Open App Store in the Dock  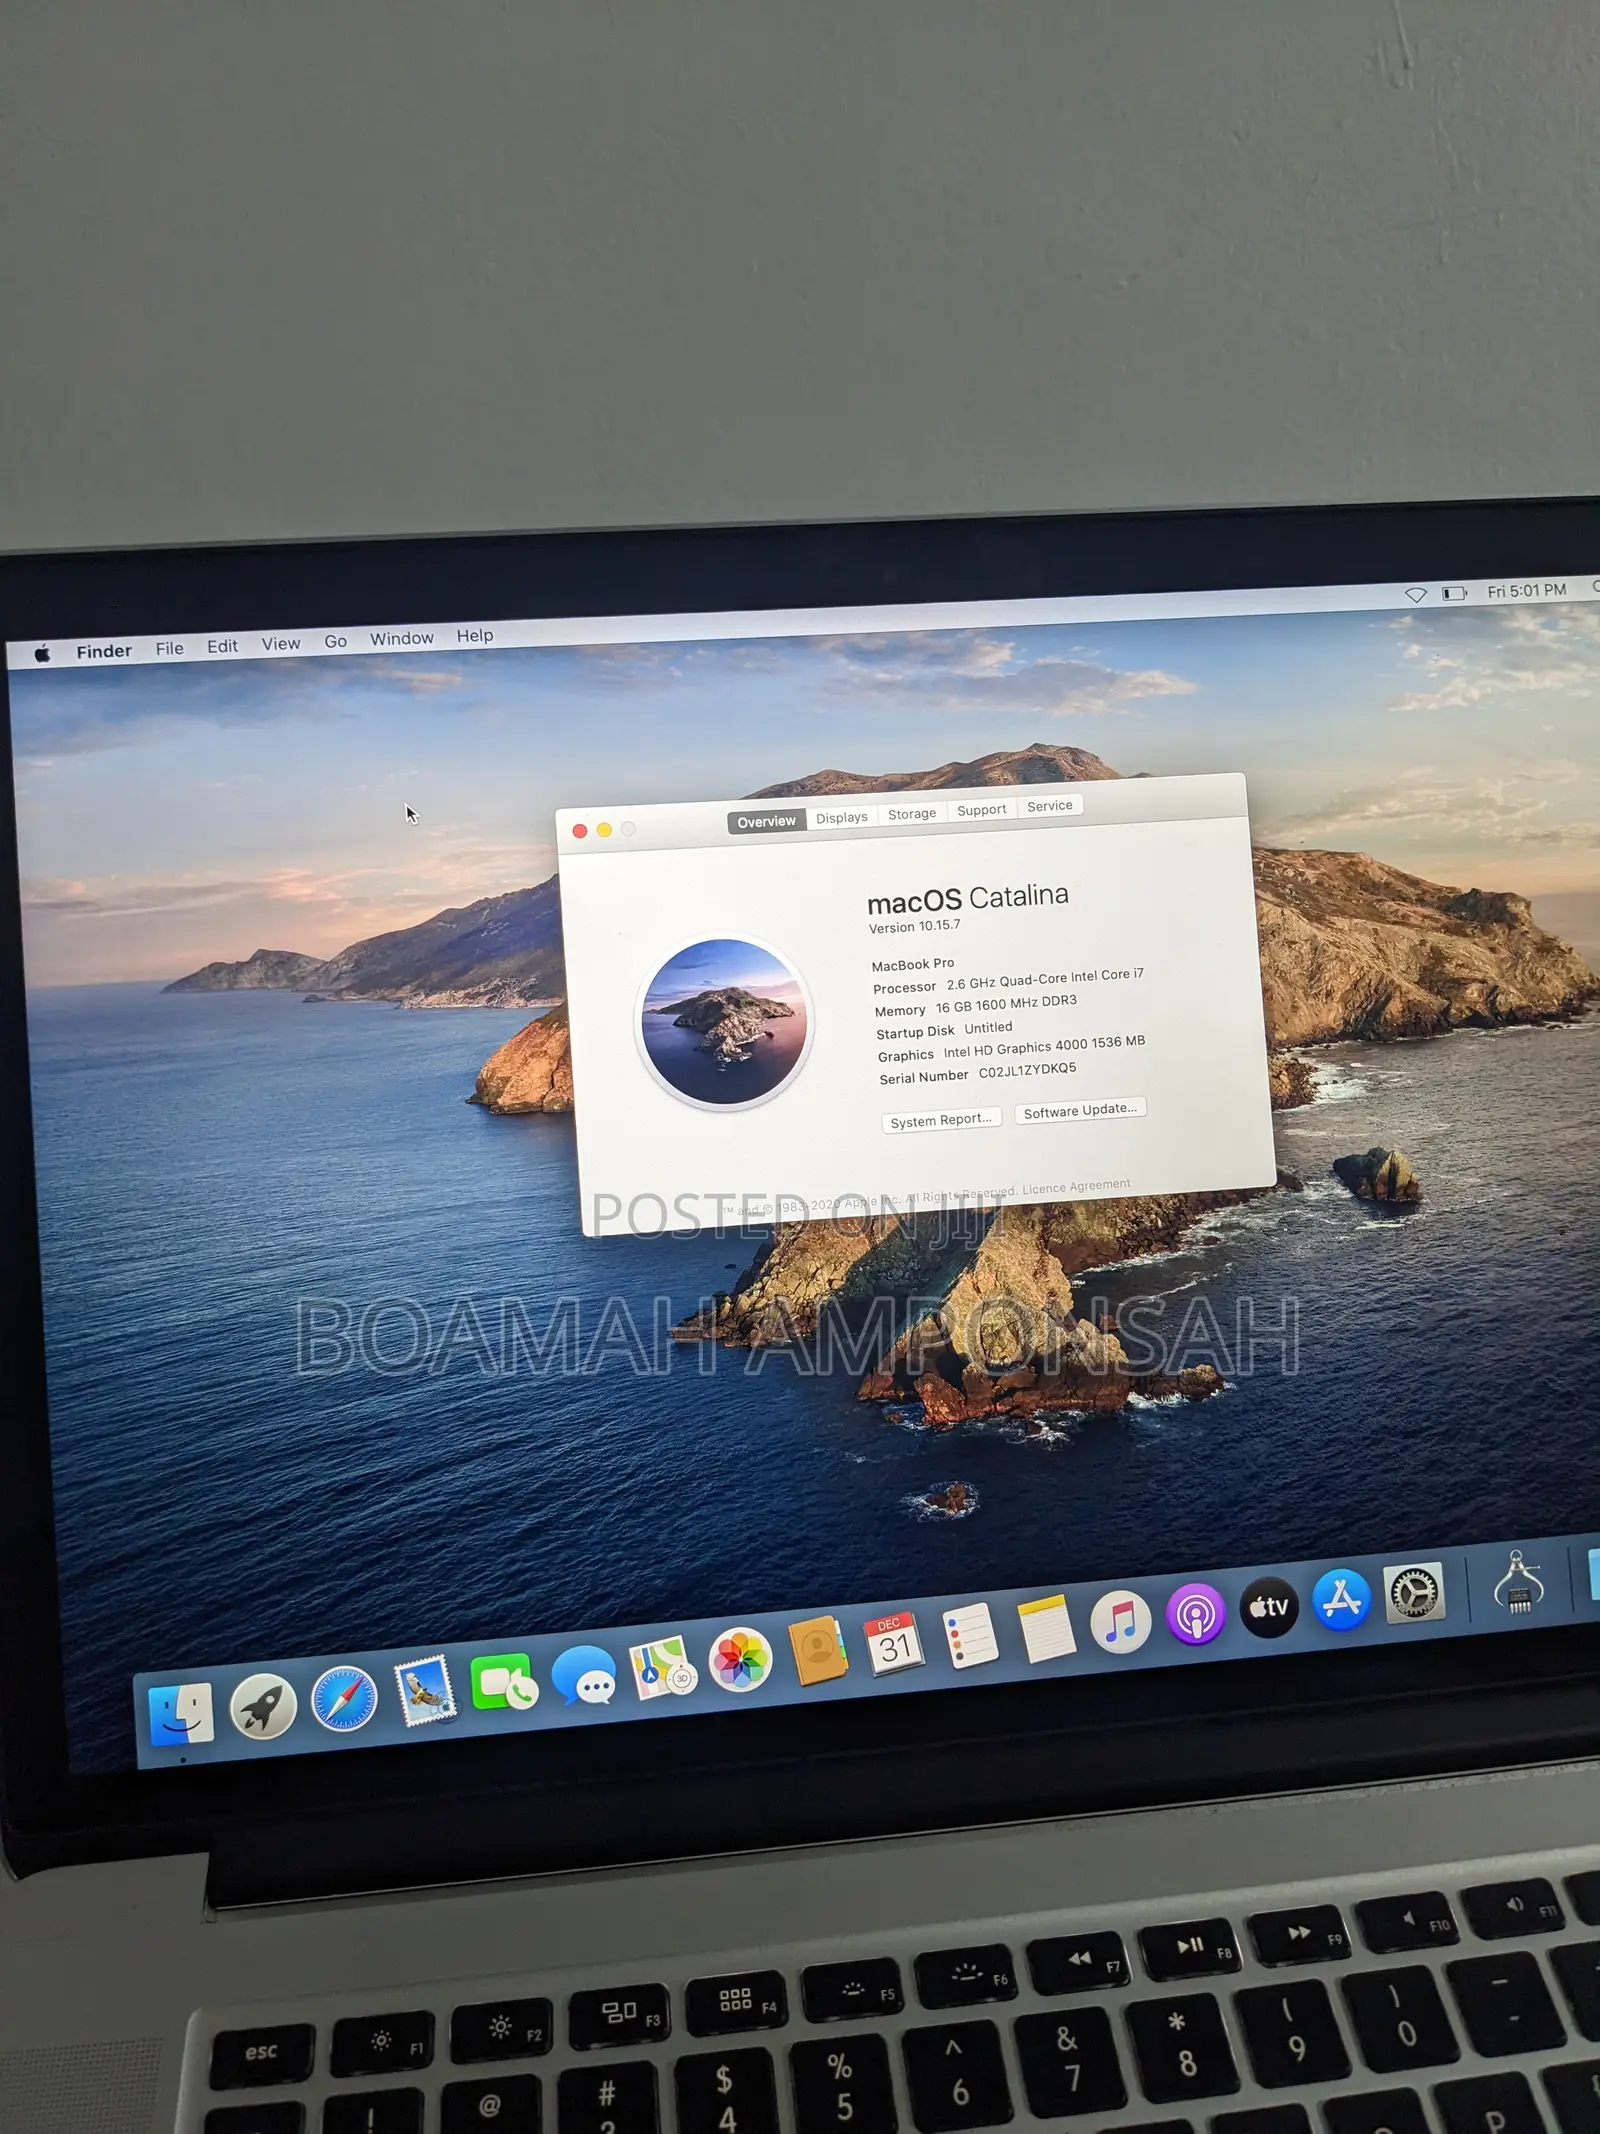[x=1341, y=1599]
